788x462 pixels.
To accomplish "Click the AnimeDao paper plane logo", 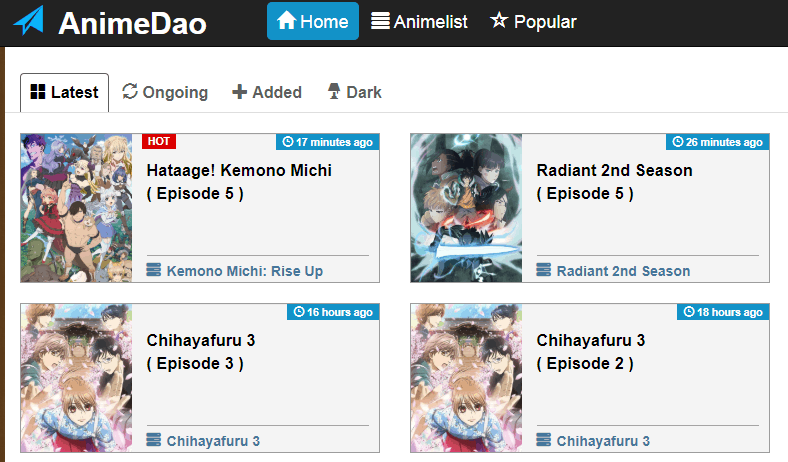I will [29, 21].
